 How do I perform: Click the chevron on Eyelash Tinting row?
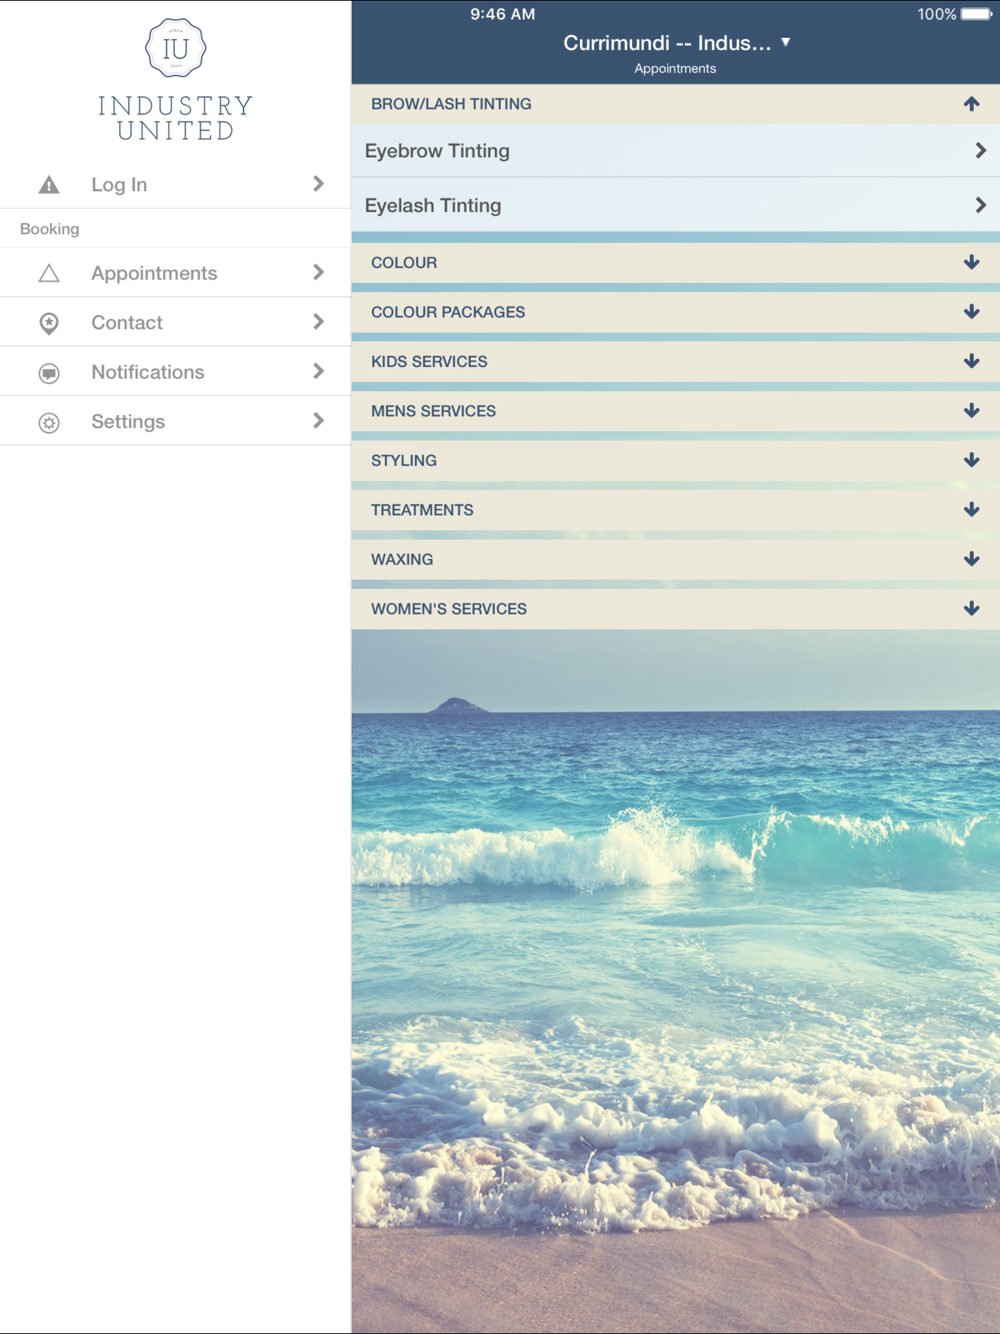coord(980,205)
